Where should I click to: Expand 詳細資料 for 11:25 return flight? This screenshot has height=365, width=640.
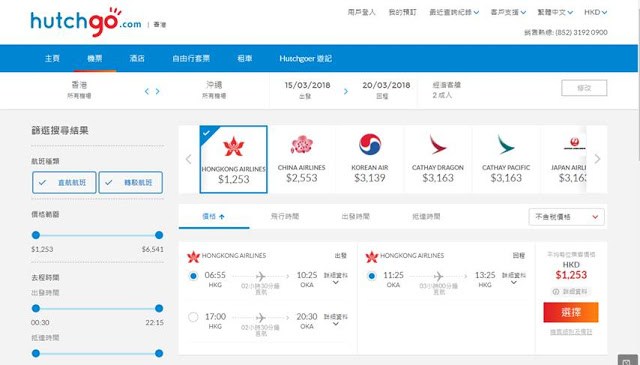pos(513,278)
